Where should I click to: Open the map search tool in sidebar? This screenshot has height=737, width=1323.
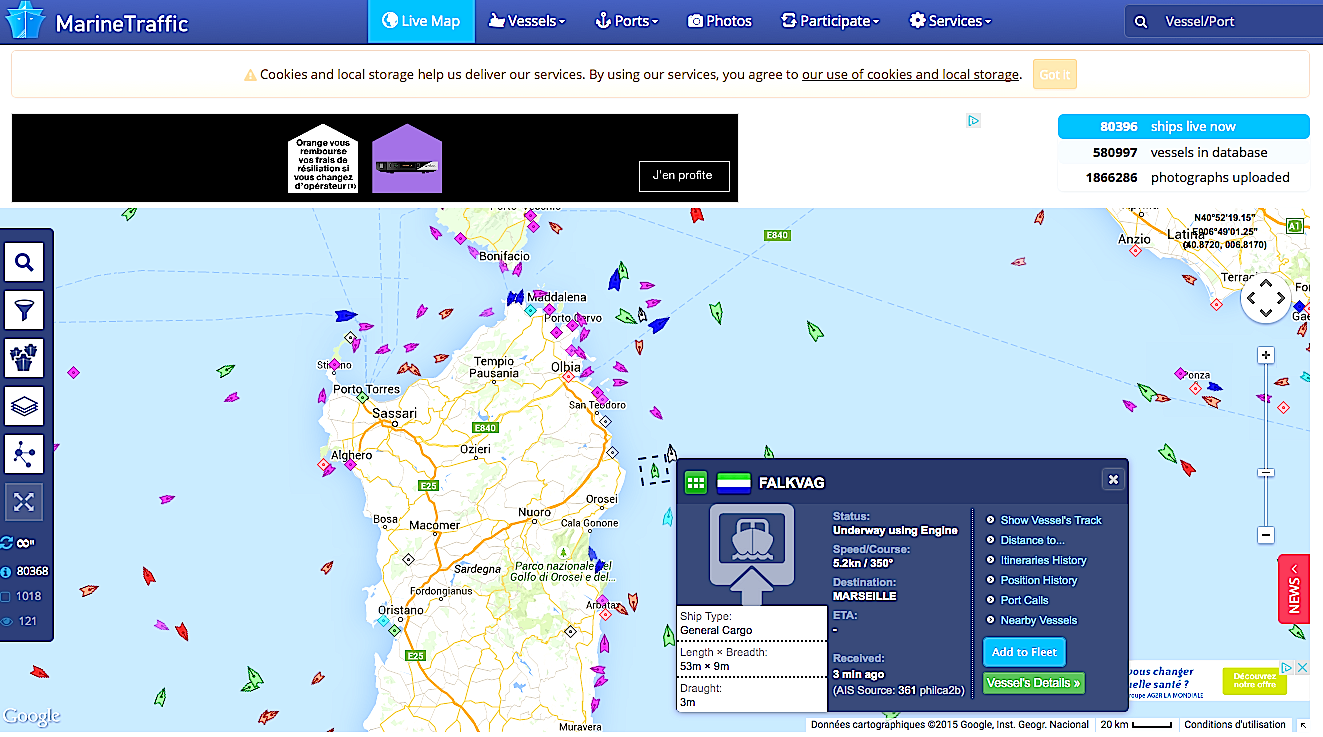click(24, 263)
